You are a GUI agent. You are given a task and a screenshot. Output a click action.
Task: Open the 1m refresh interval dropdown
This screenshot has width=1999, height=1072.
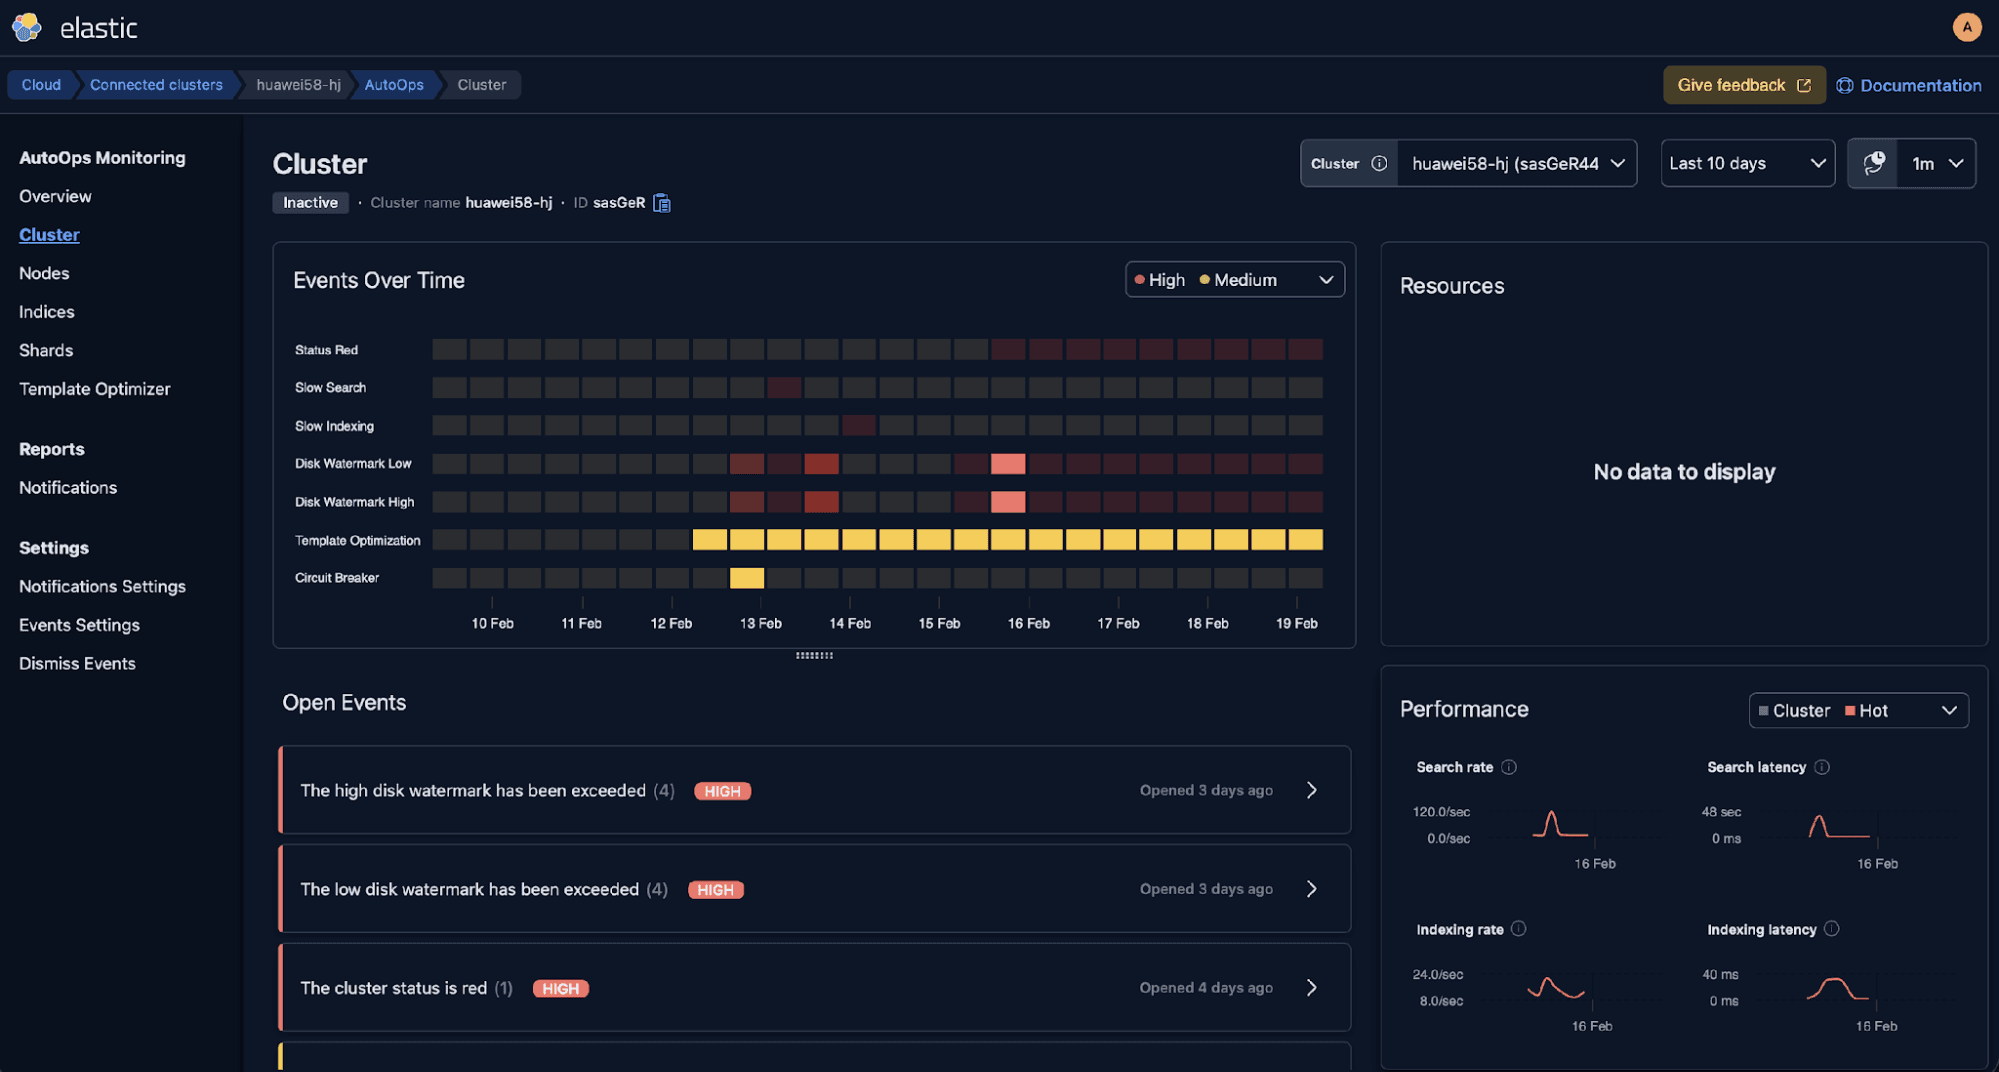1936,163
